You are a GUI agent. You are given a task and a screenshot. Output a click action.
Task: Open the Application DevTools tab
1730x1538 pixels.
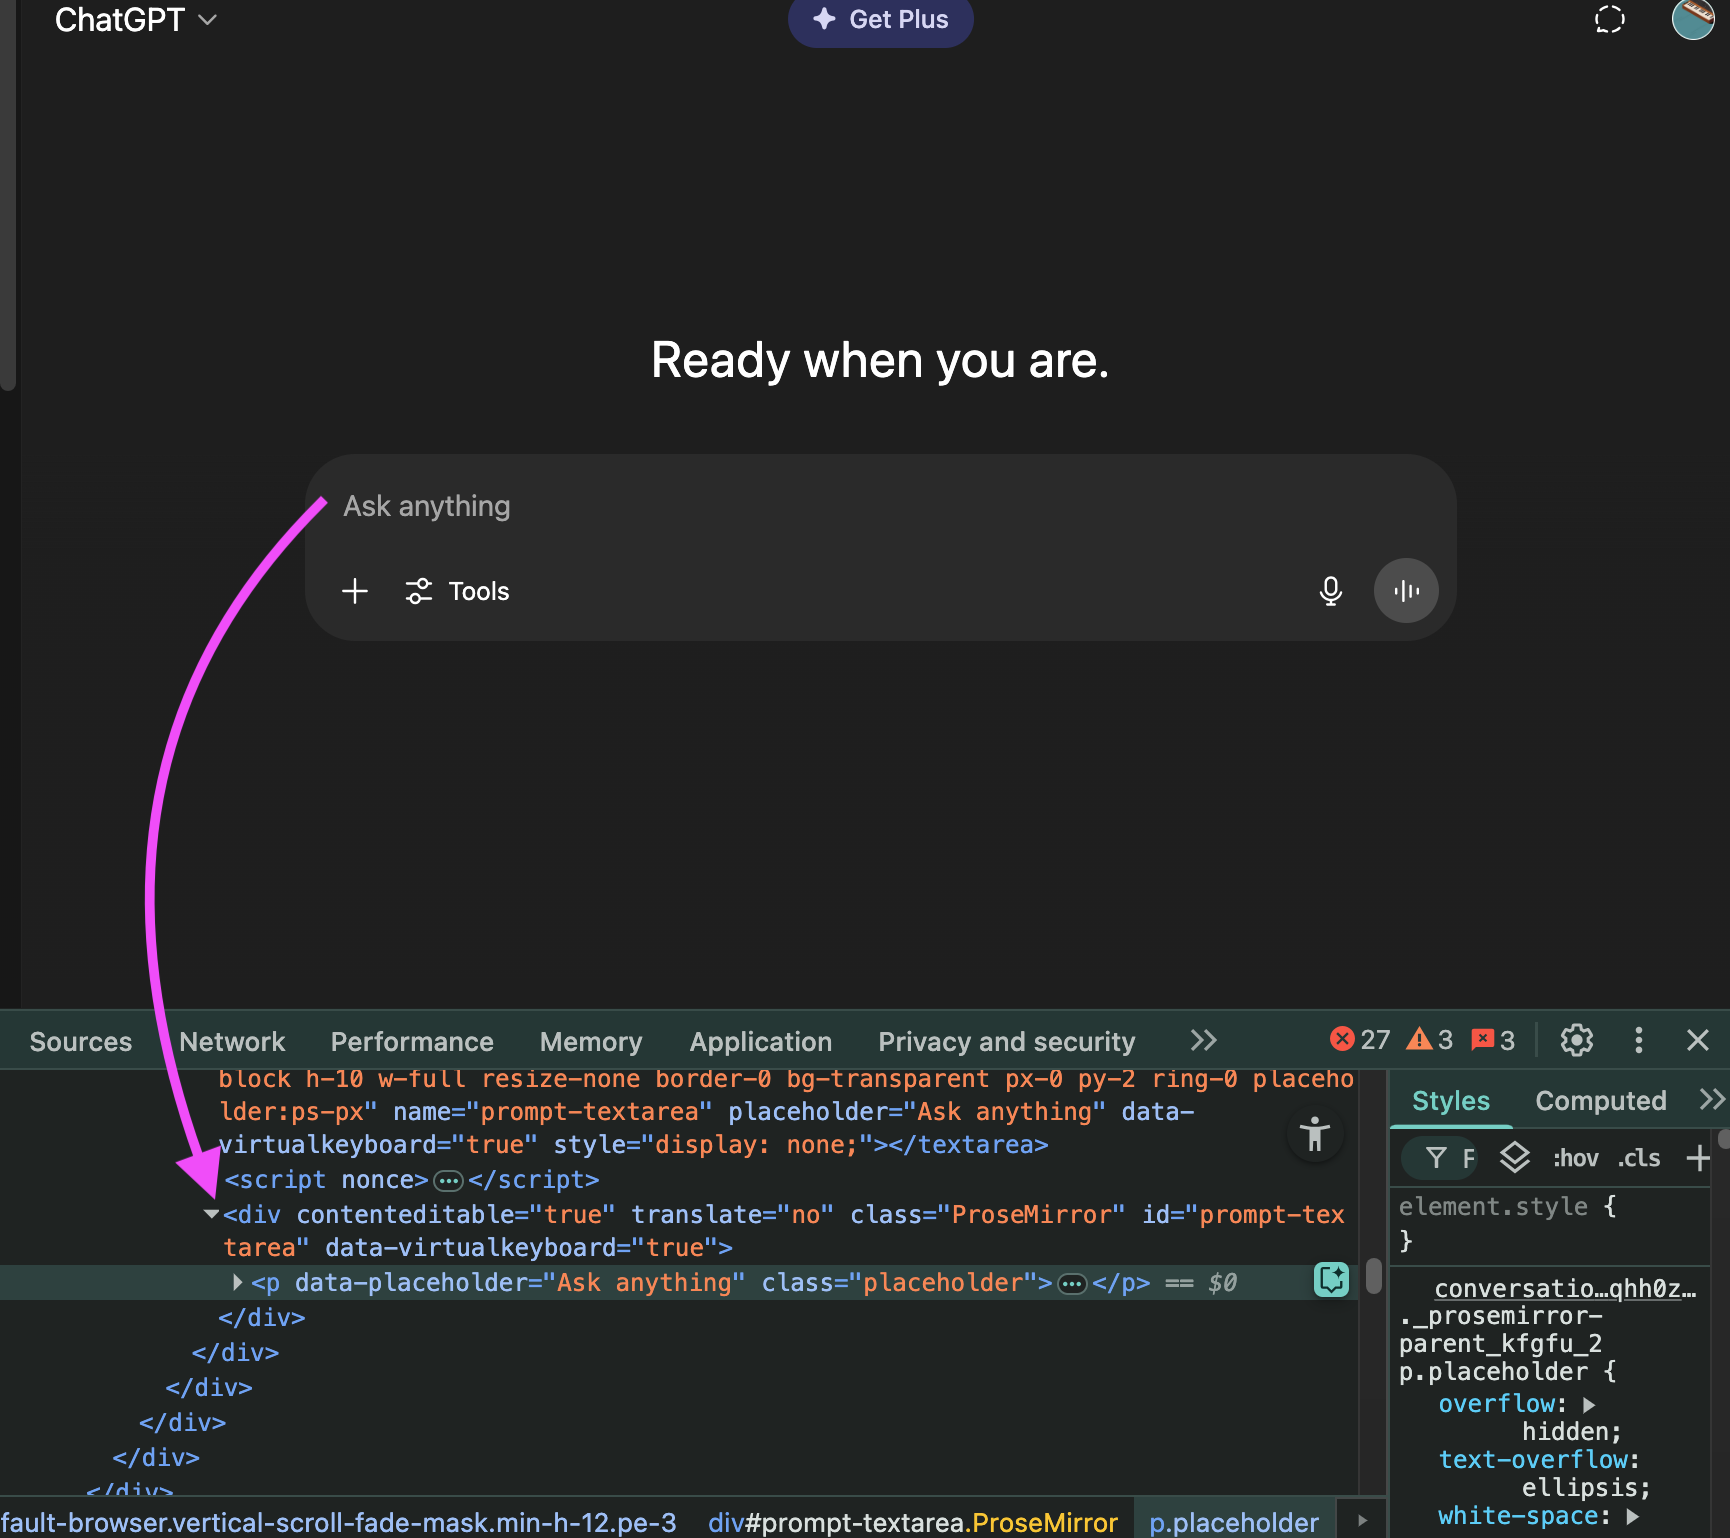point(761,1042)
